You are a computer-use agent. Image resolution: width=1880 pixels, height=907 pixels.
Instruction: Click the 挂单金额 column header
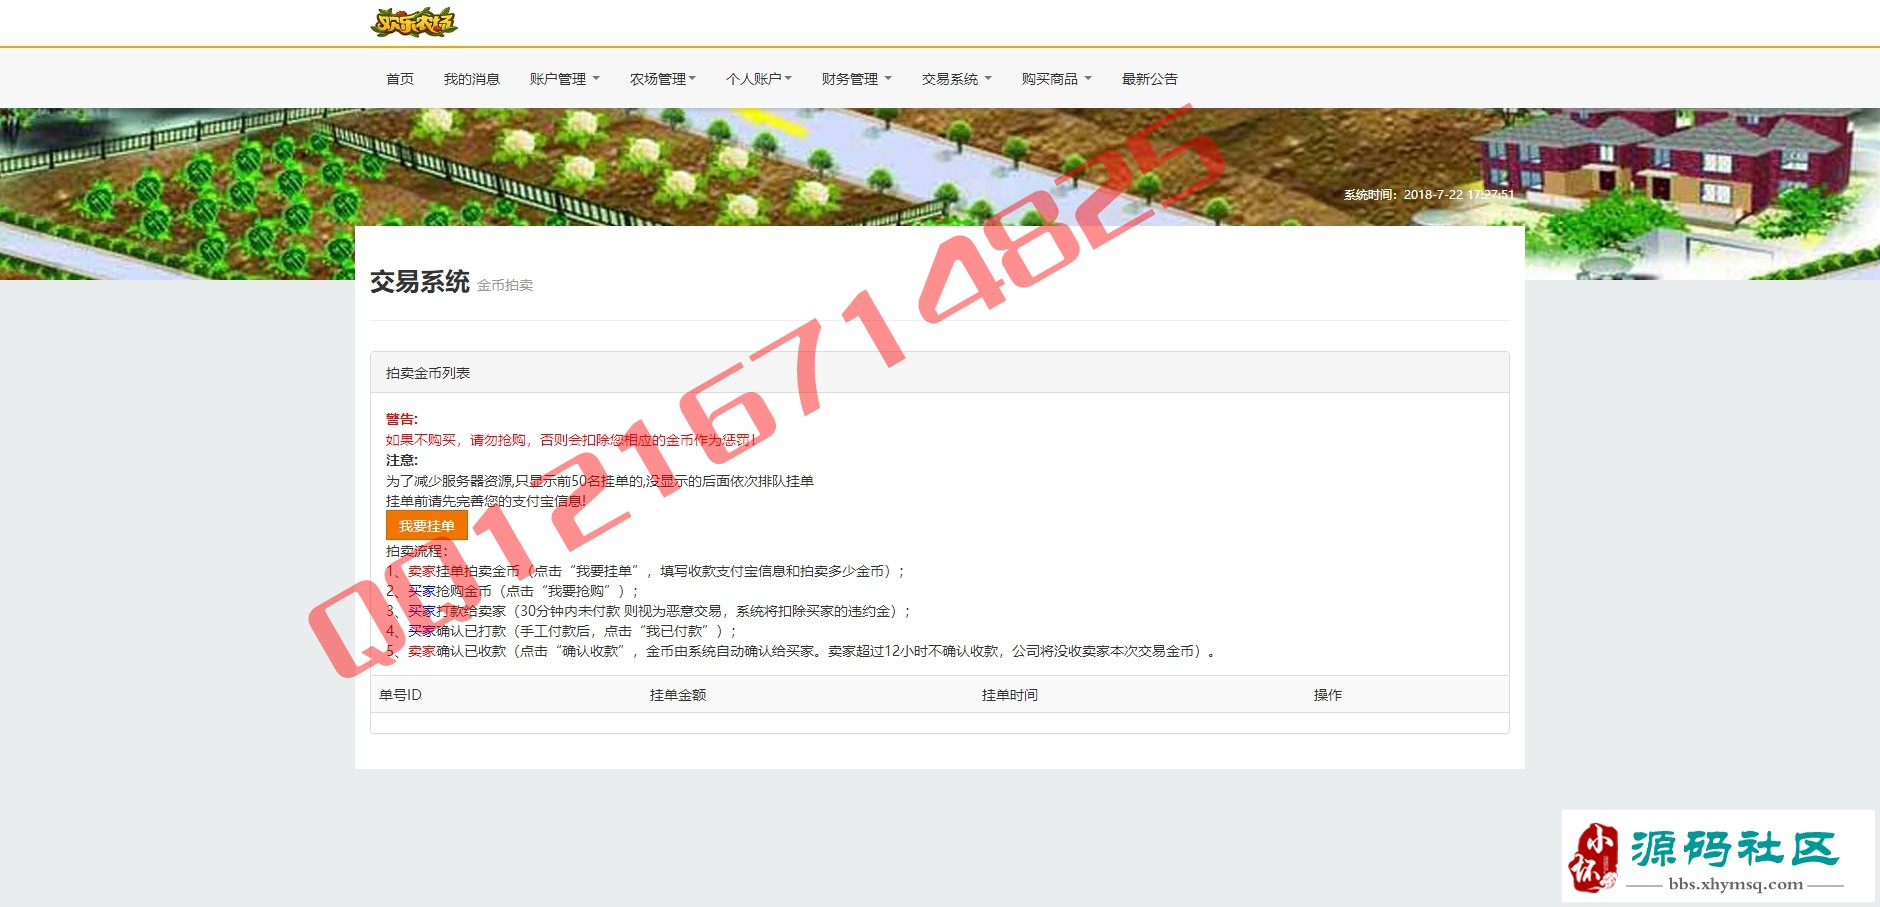[x=678, y=695]
